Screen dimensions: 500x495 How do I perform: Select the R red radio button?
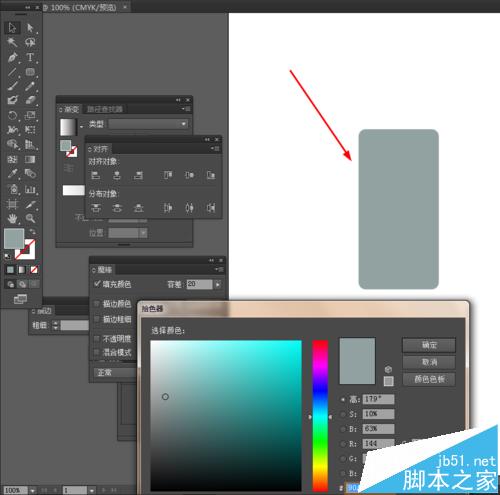tap(343, 444)
